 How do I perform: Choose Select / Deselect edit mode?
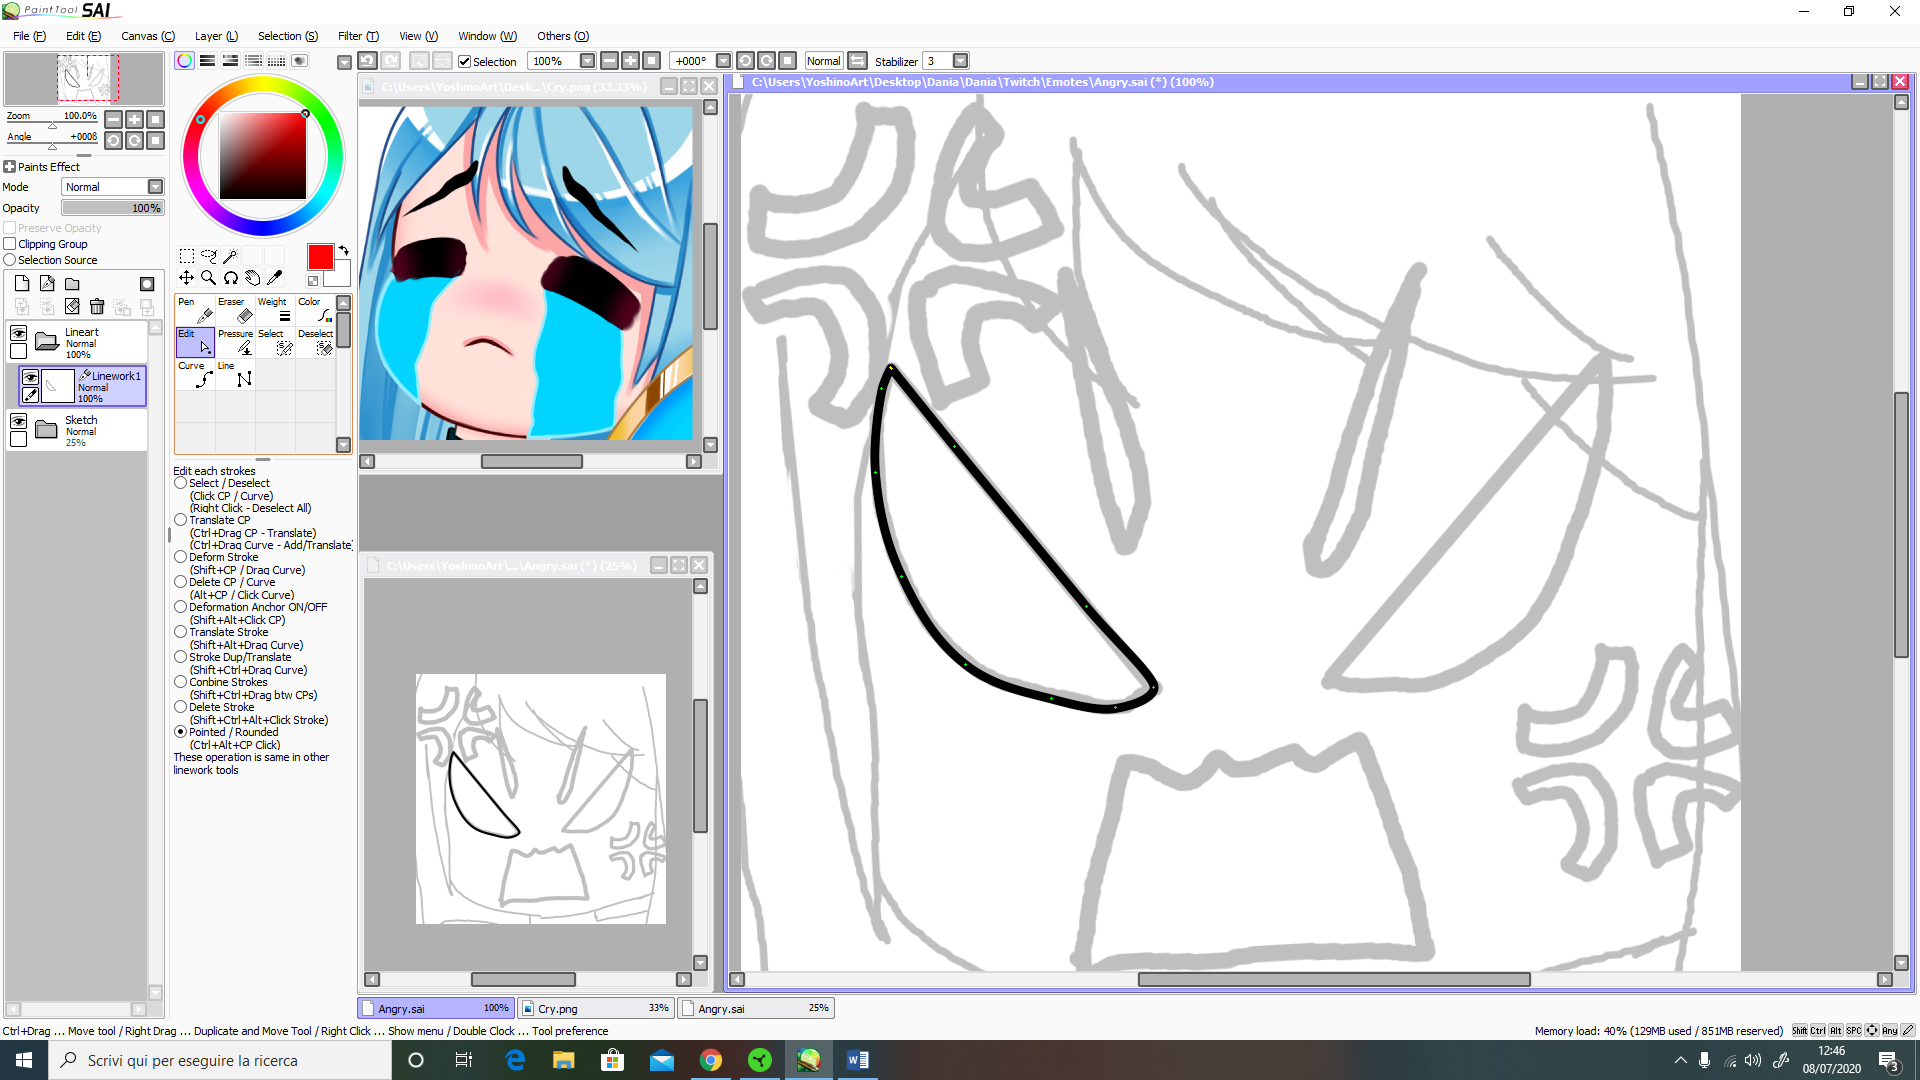(180, 483)
